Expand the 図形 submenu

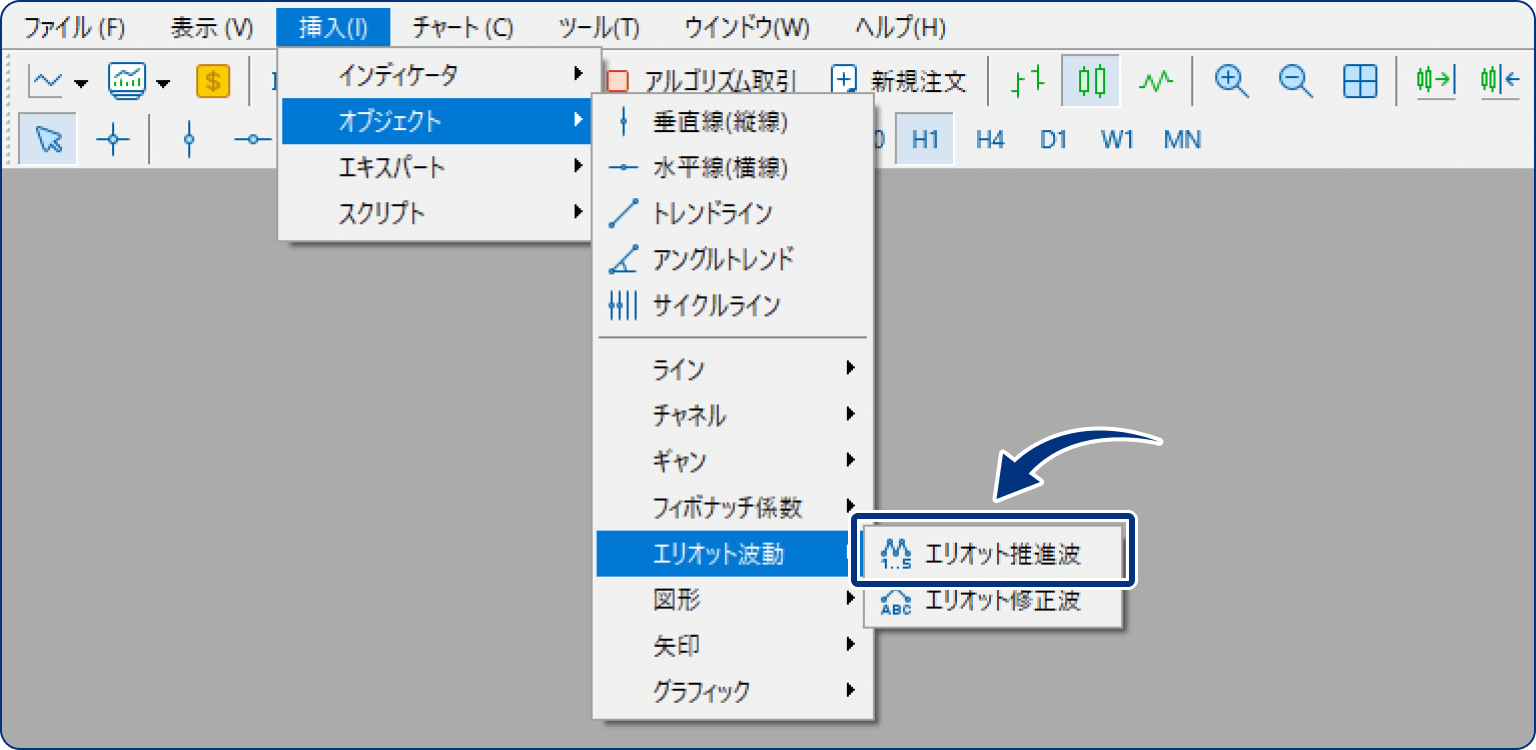point(733,600)
